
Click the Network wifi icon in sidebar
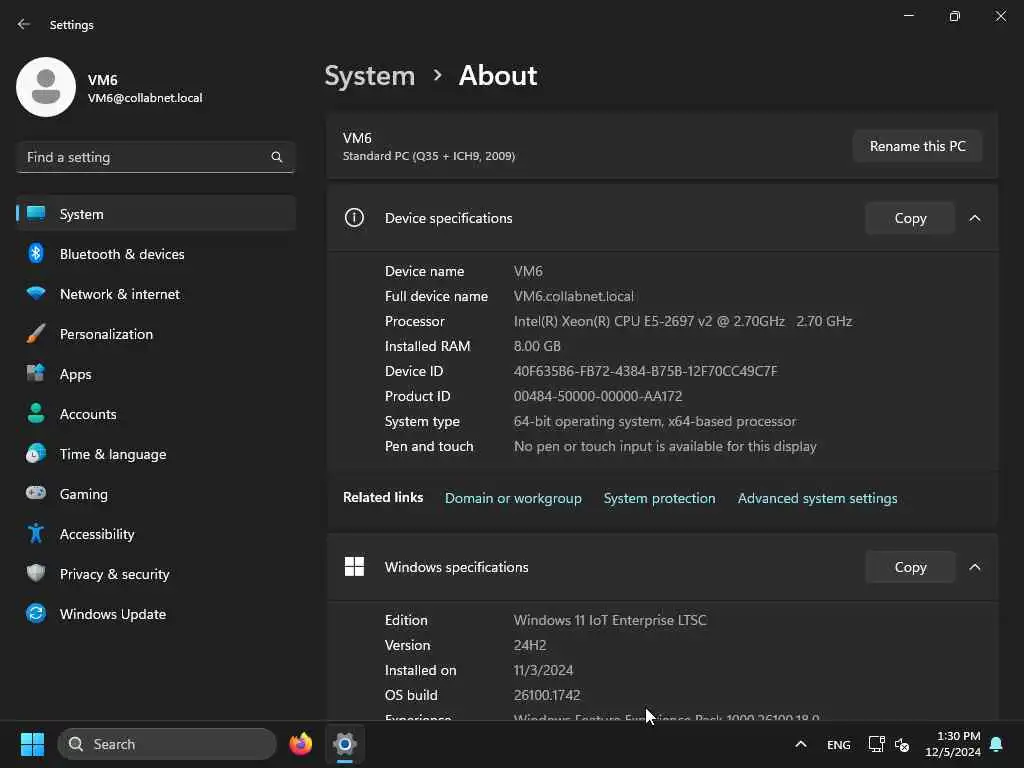[x=36, y=293]
